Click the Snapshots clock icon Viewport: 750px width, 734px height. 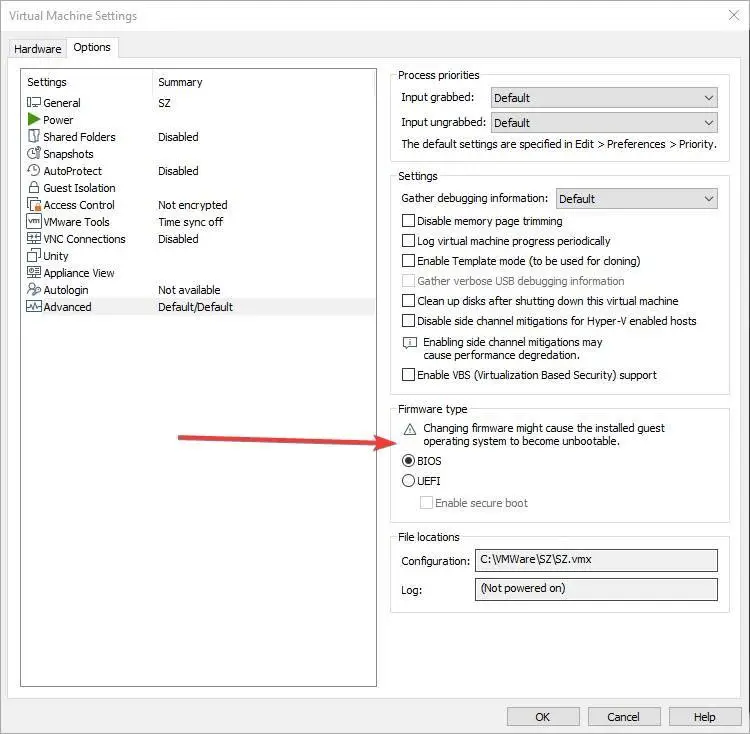33,153
